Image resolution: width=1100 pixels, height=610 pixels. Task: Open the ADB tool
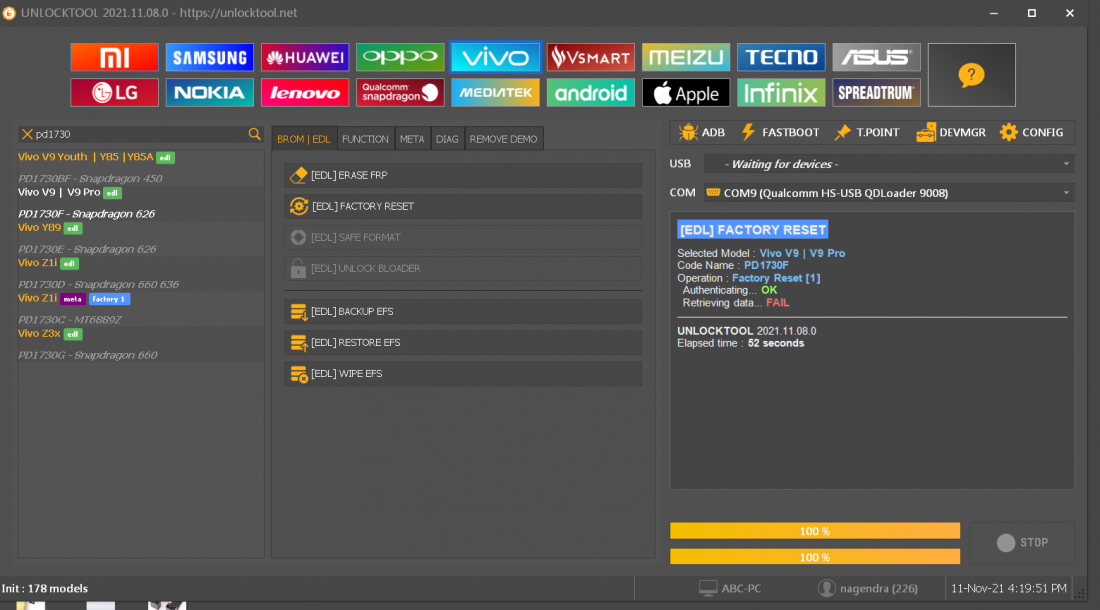702,133
